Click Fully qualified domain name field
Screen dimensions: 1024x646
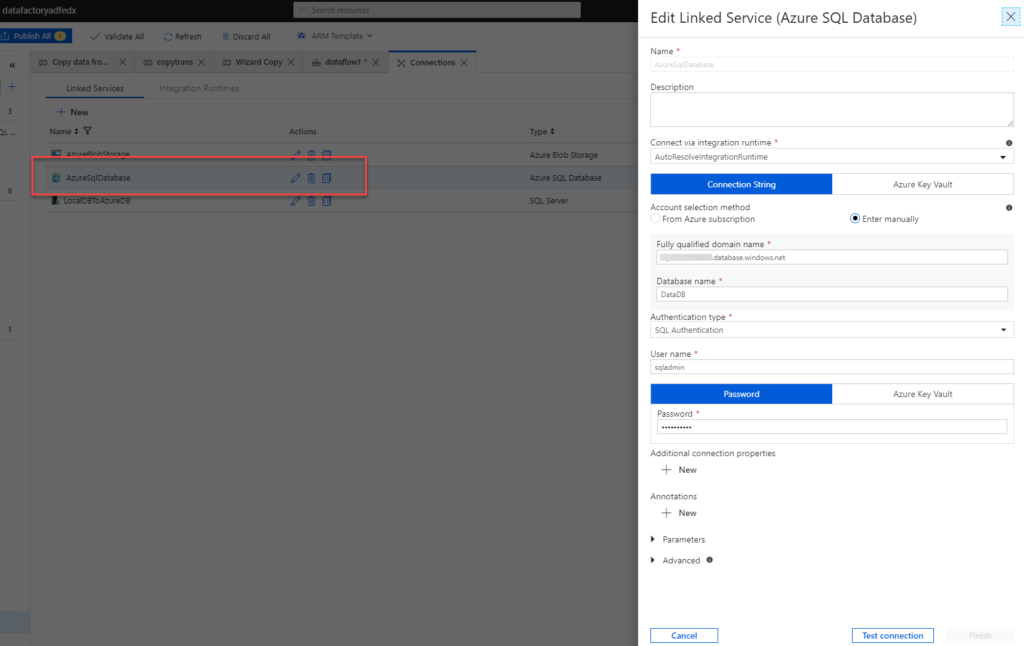point(831,257)
